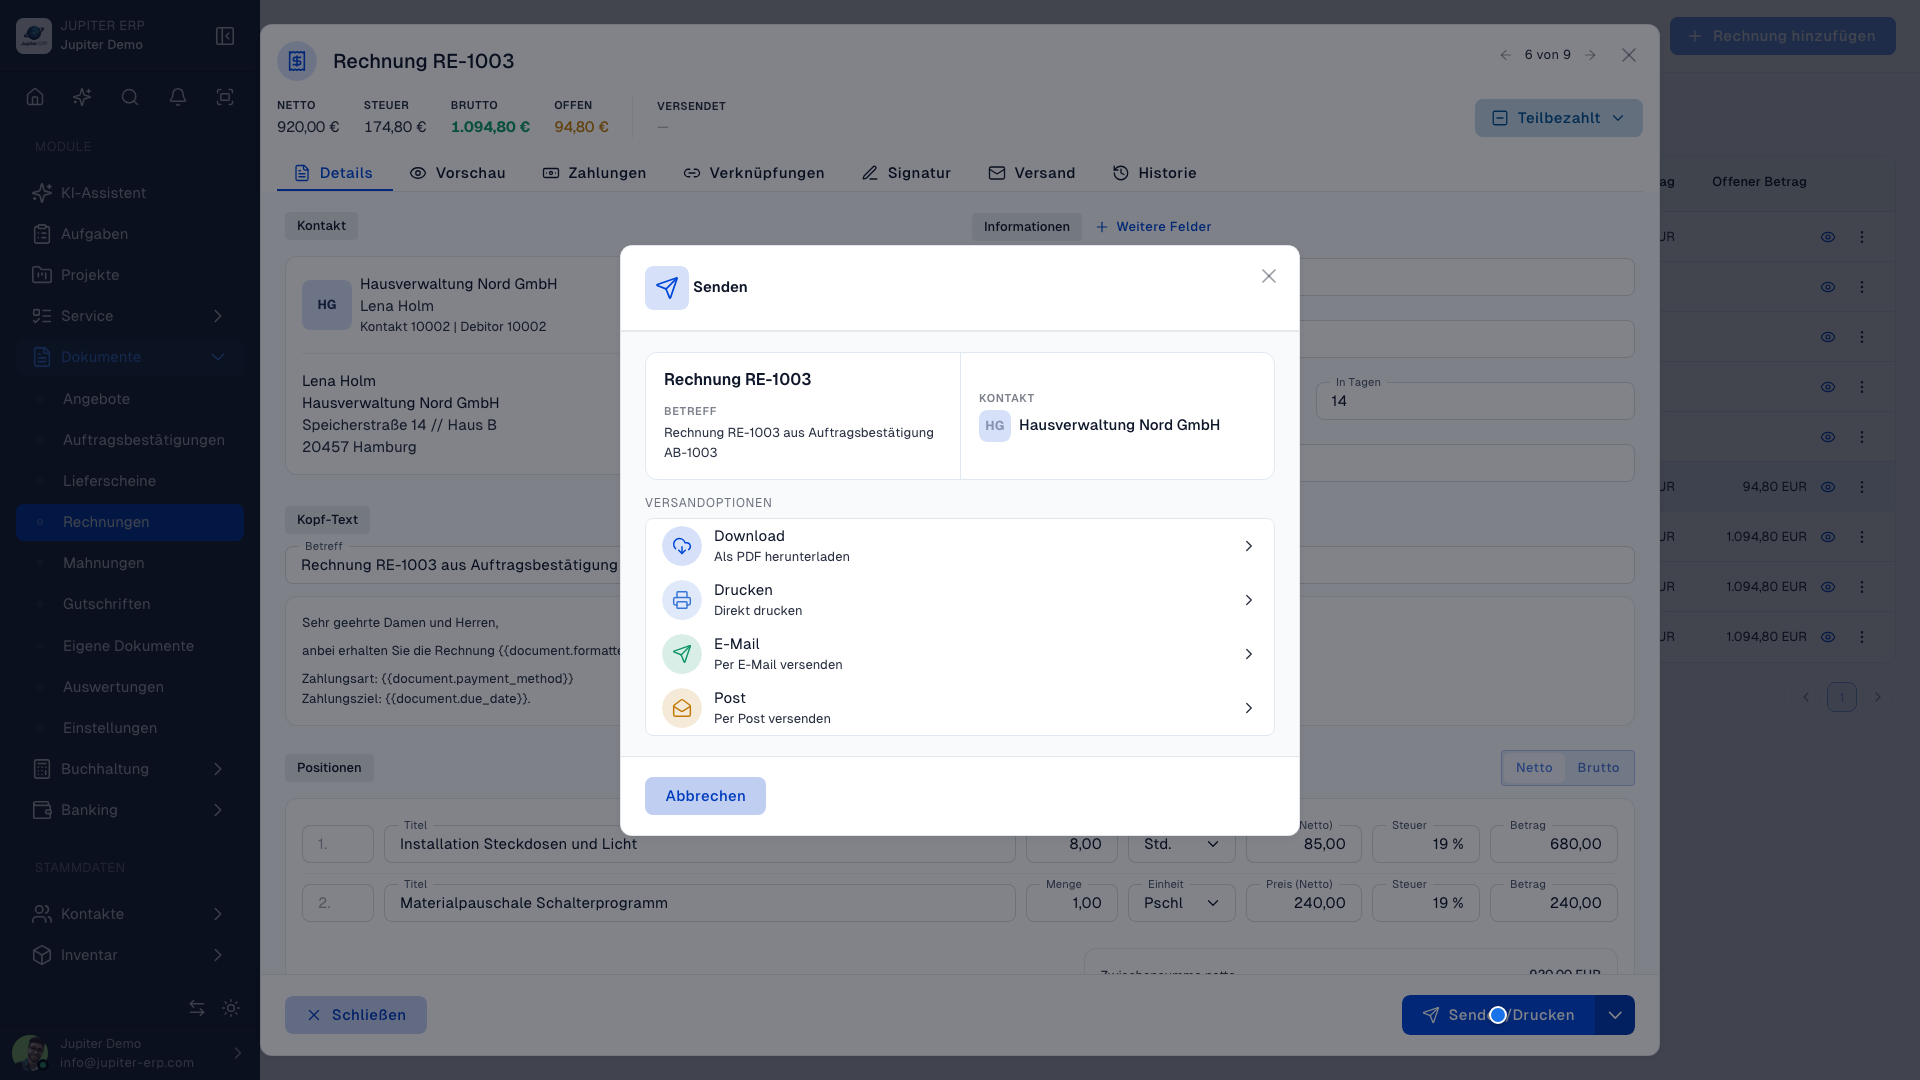Click the scan icon in sidebar toolbar
The width and height of the screenshot is (1920, 1080).
point(225,97)
